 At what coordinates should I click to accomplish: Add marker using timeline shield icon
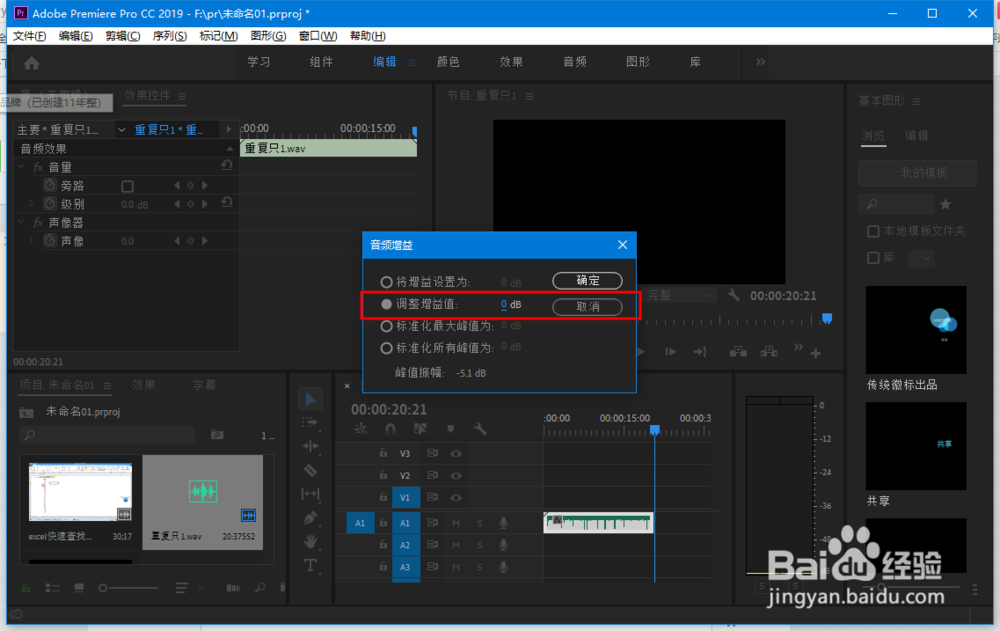click(450, 429)
